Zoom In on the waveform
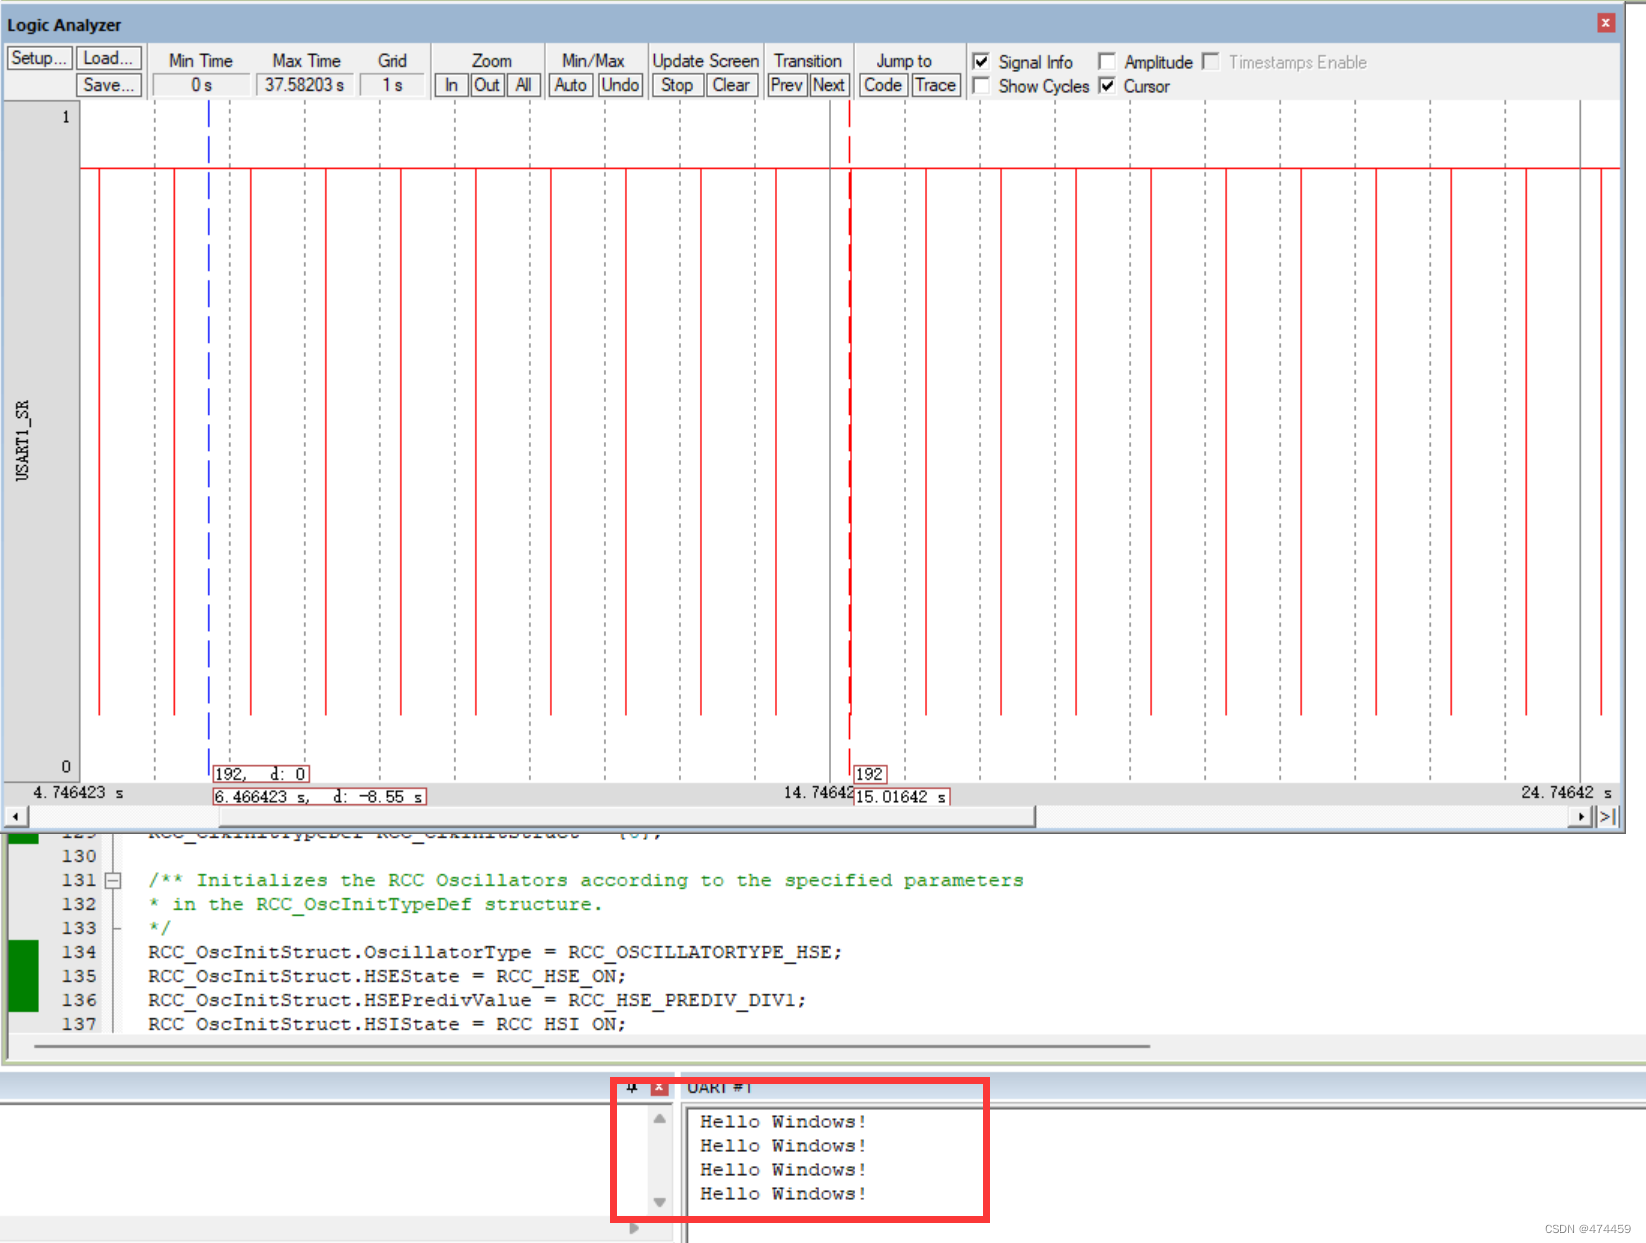 451,85
